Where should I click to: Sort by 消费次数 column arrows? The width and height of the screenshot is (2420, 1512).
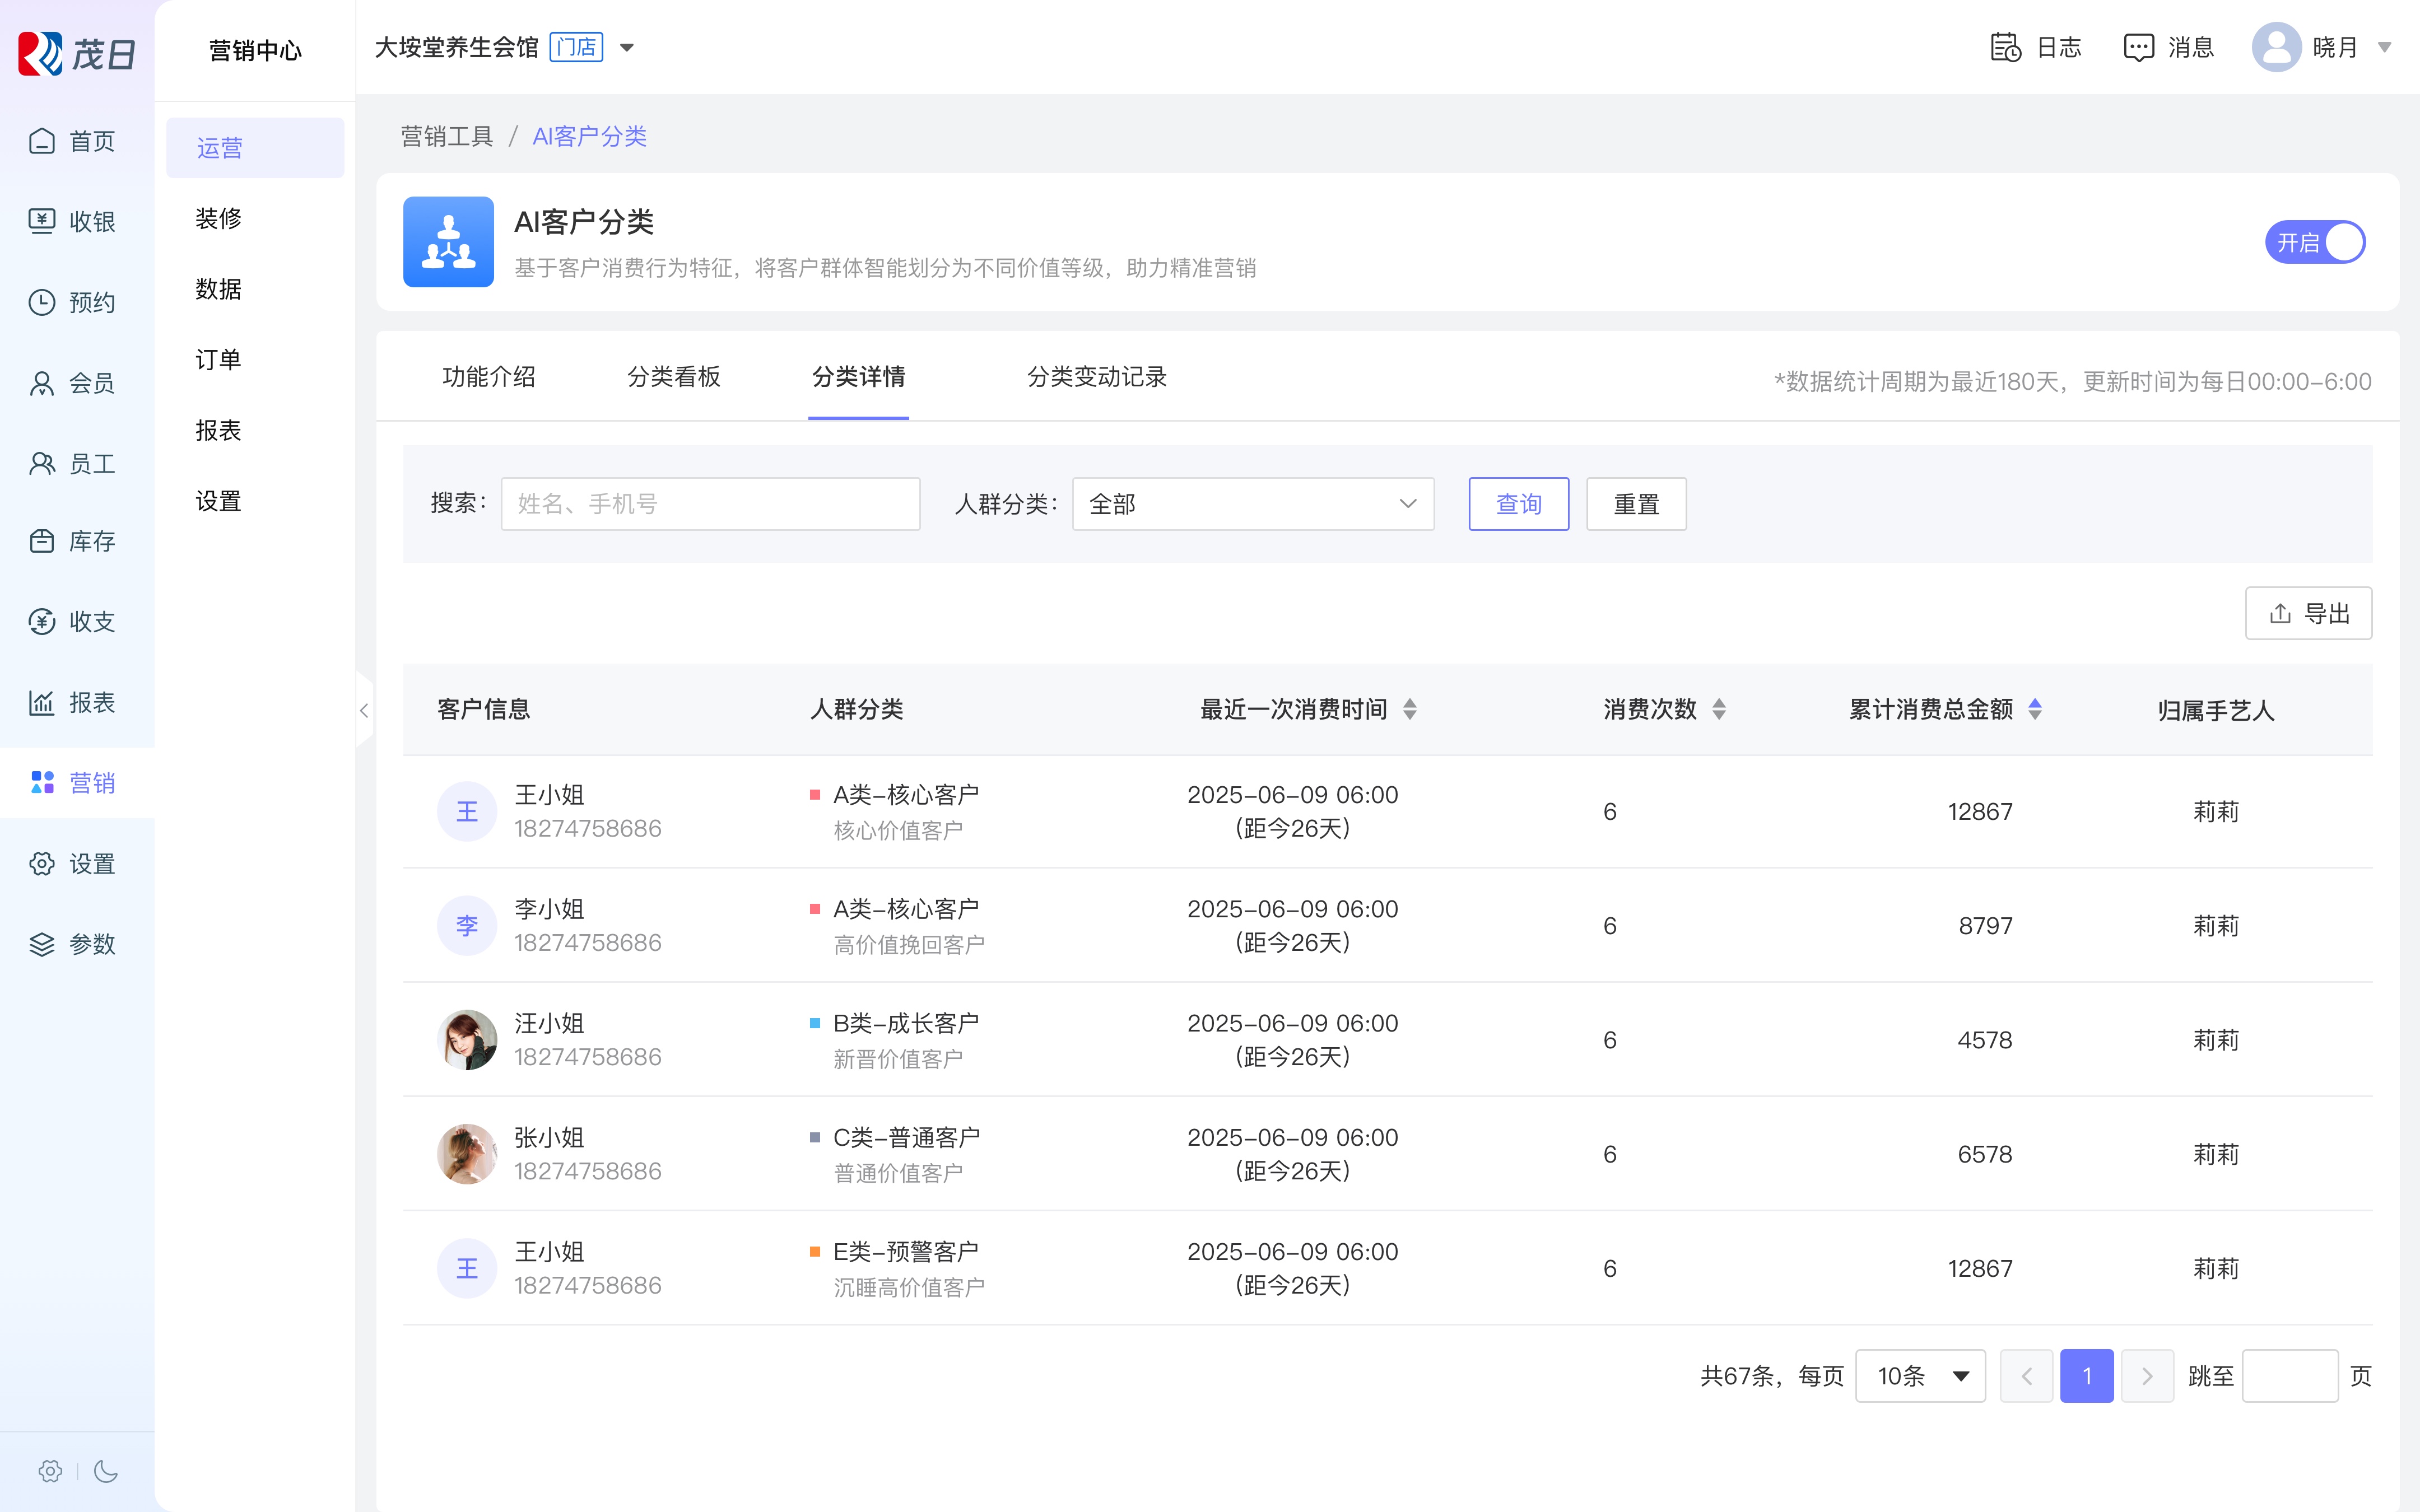(x=1718, y=709)
